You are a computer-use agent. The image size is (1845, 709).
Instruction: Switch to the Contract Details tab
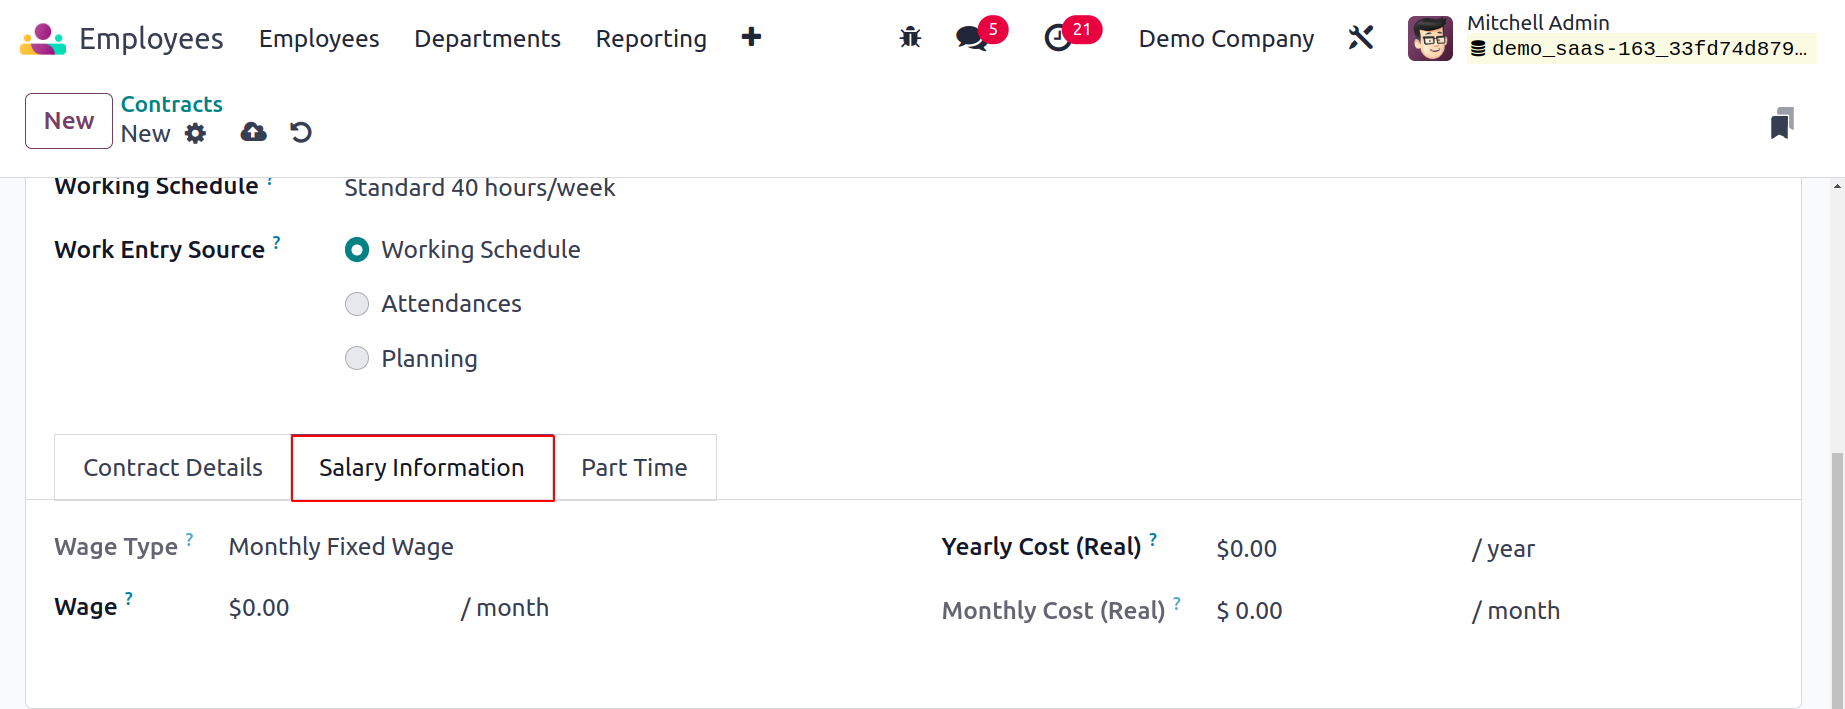[x=173, y=467]
